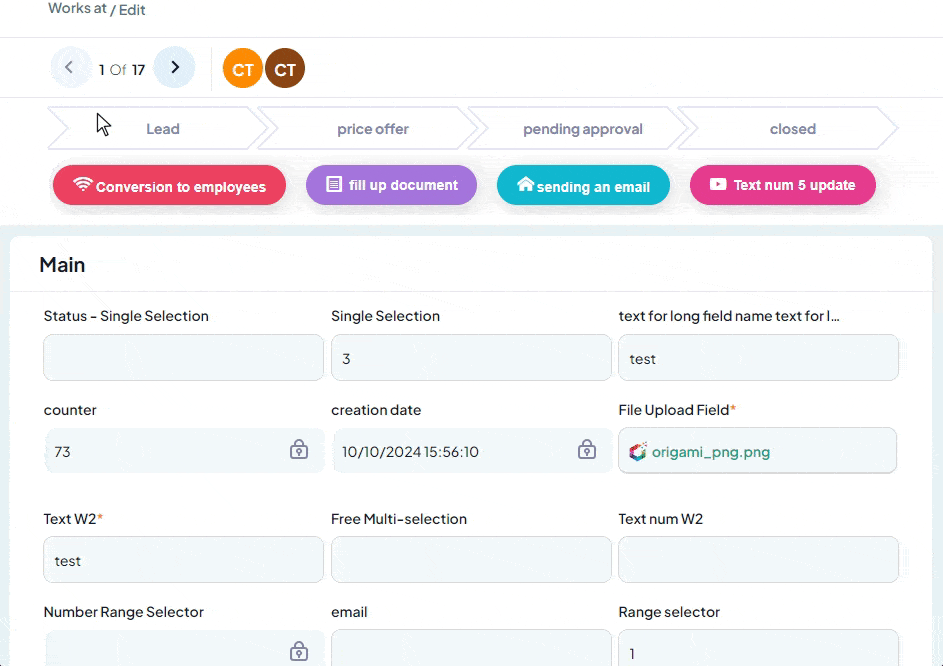Select the Lead stage
Screen dimensions: 943x666
[x=158, y=129]
